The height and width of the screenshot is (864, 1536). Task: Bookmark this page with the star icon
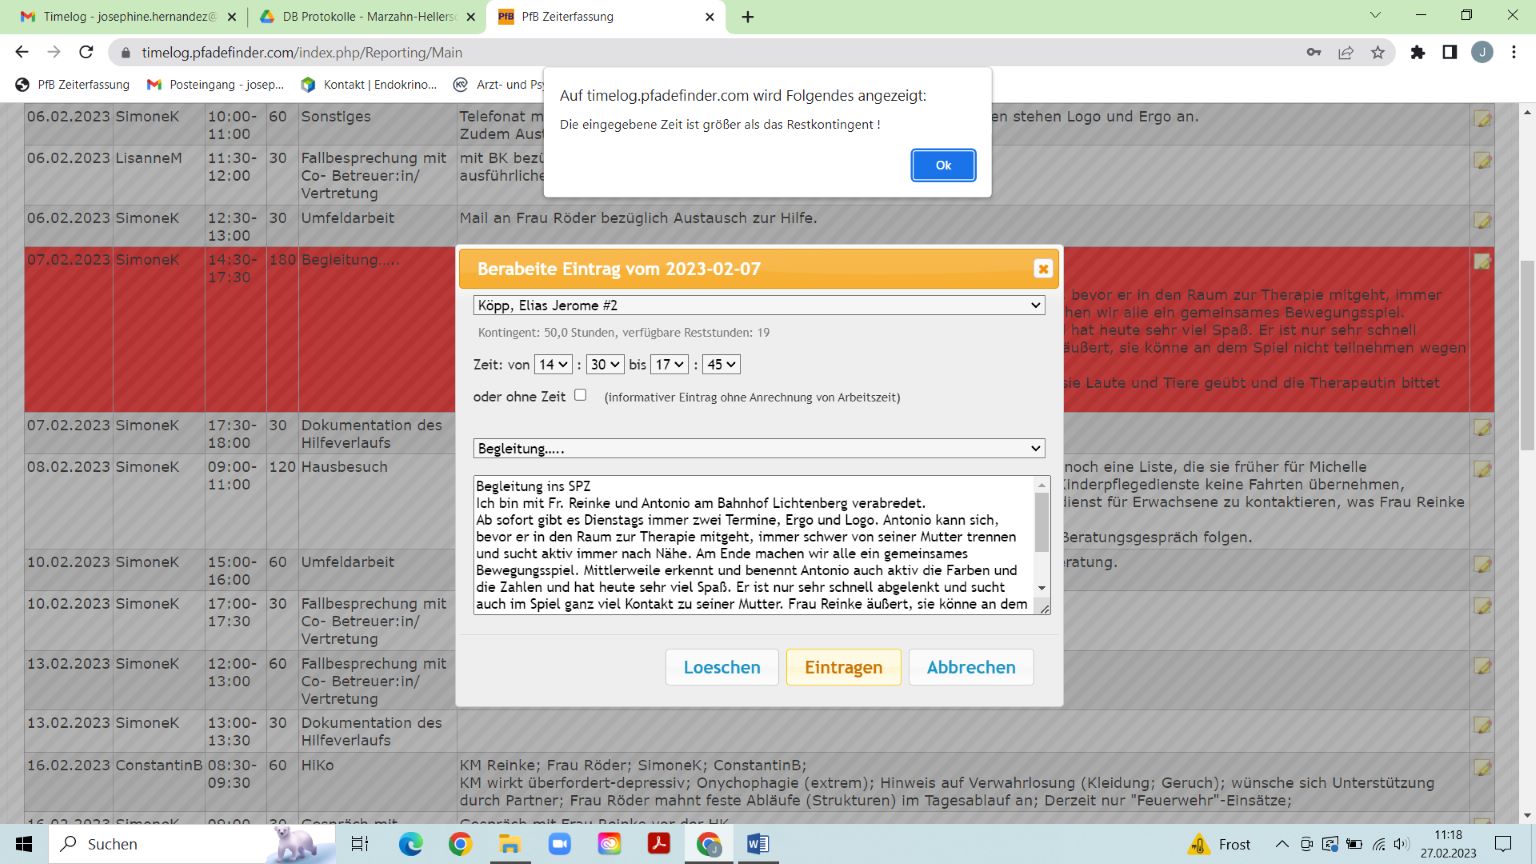point(1378,53)
